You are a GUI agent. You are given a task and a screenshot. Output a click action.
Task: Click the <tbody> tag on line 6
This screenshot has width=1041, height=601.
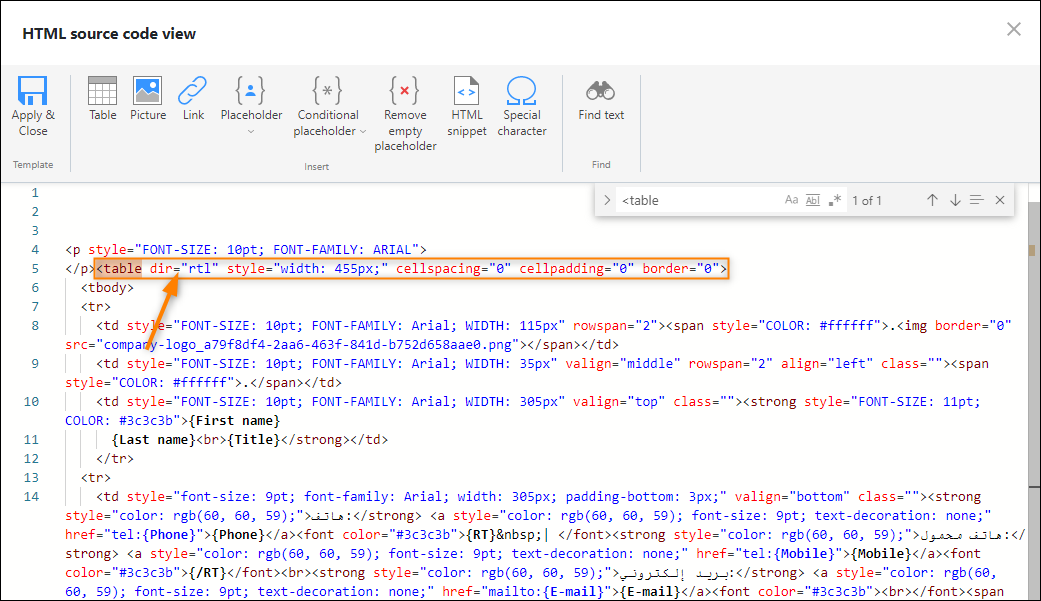click(108, 288)
